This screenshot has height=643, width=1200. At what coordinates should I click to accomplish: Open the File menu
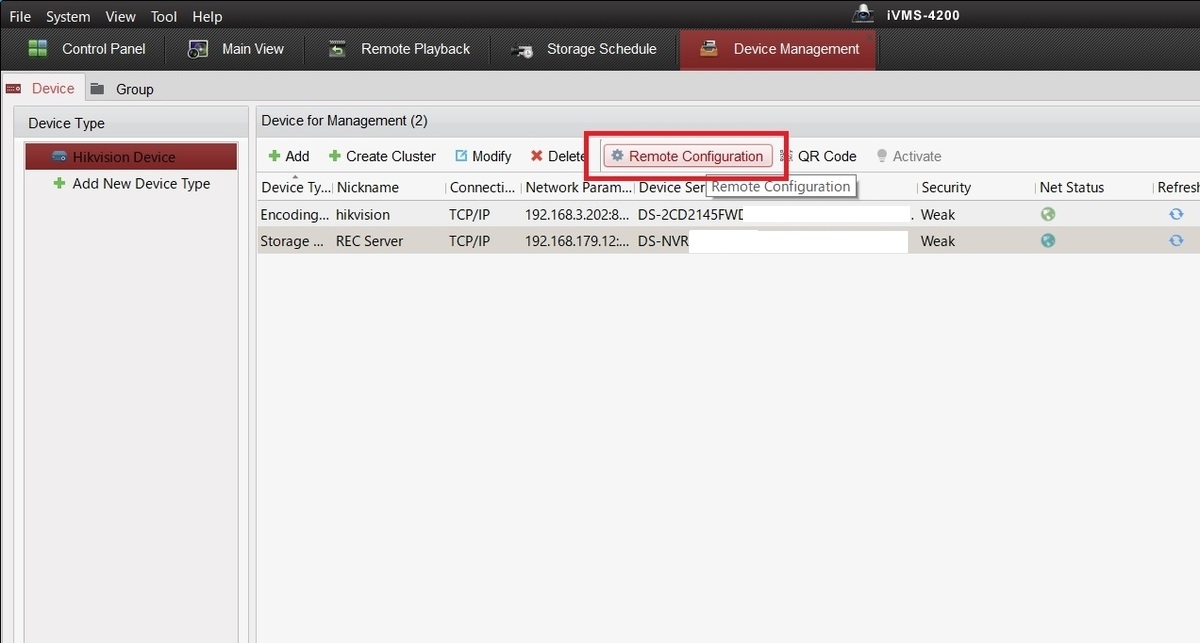coord(20,17)
